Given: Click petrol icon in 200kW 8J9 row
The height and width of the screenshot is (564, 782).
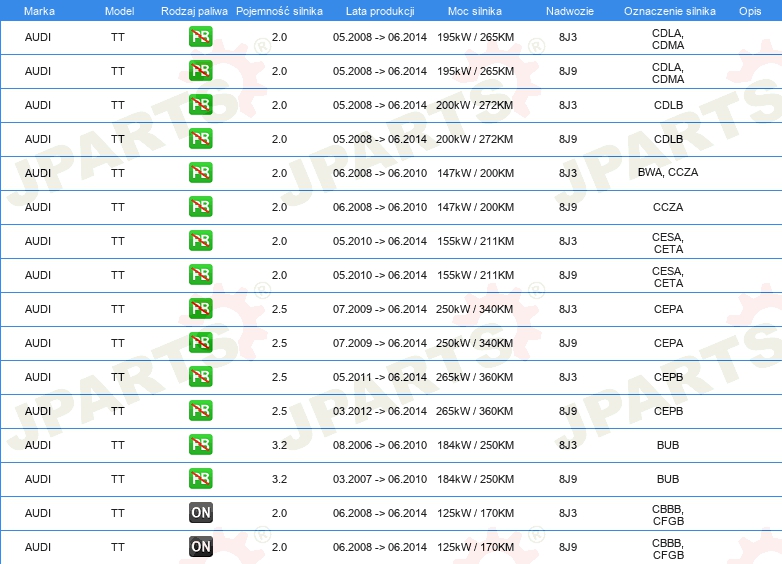Looking at the screenshot, I should click(200, 139).
